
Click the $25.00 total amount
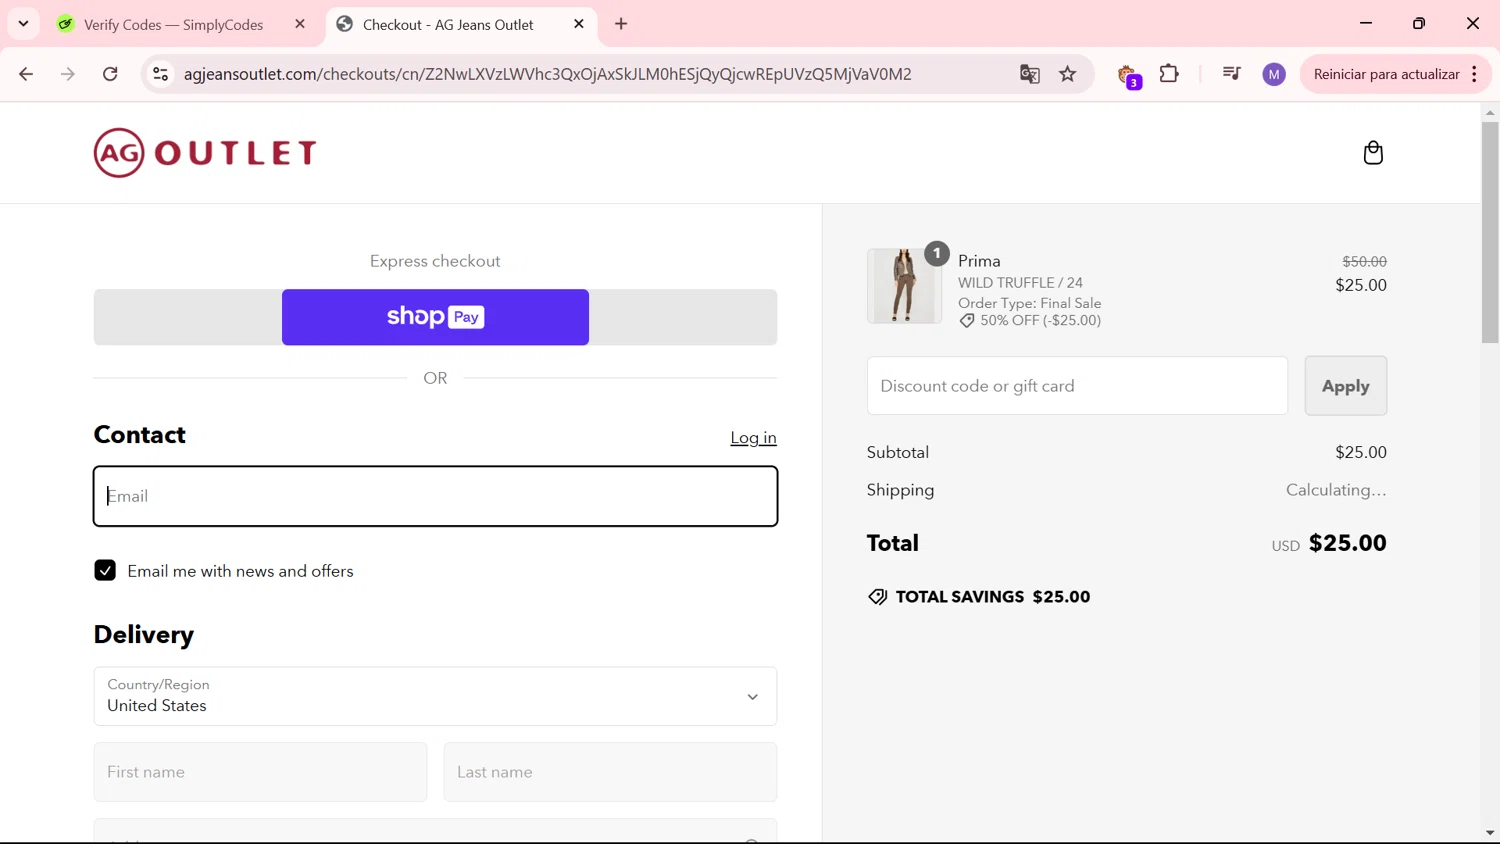pos(1347,543)
